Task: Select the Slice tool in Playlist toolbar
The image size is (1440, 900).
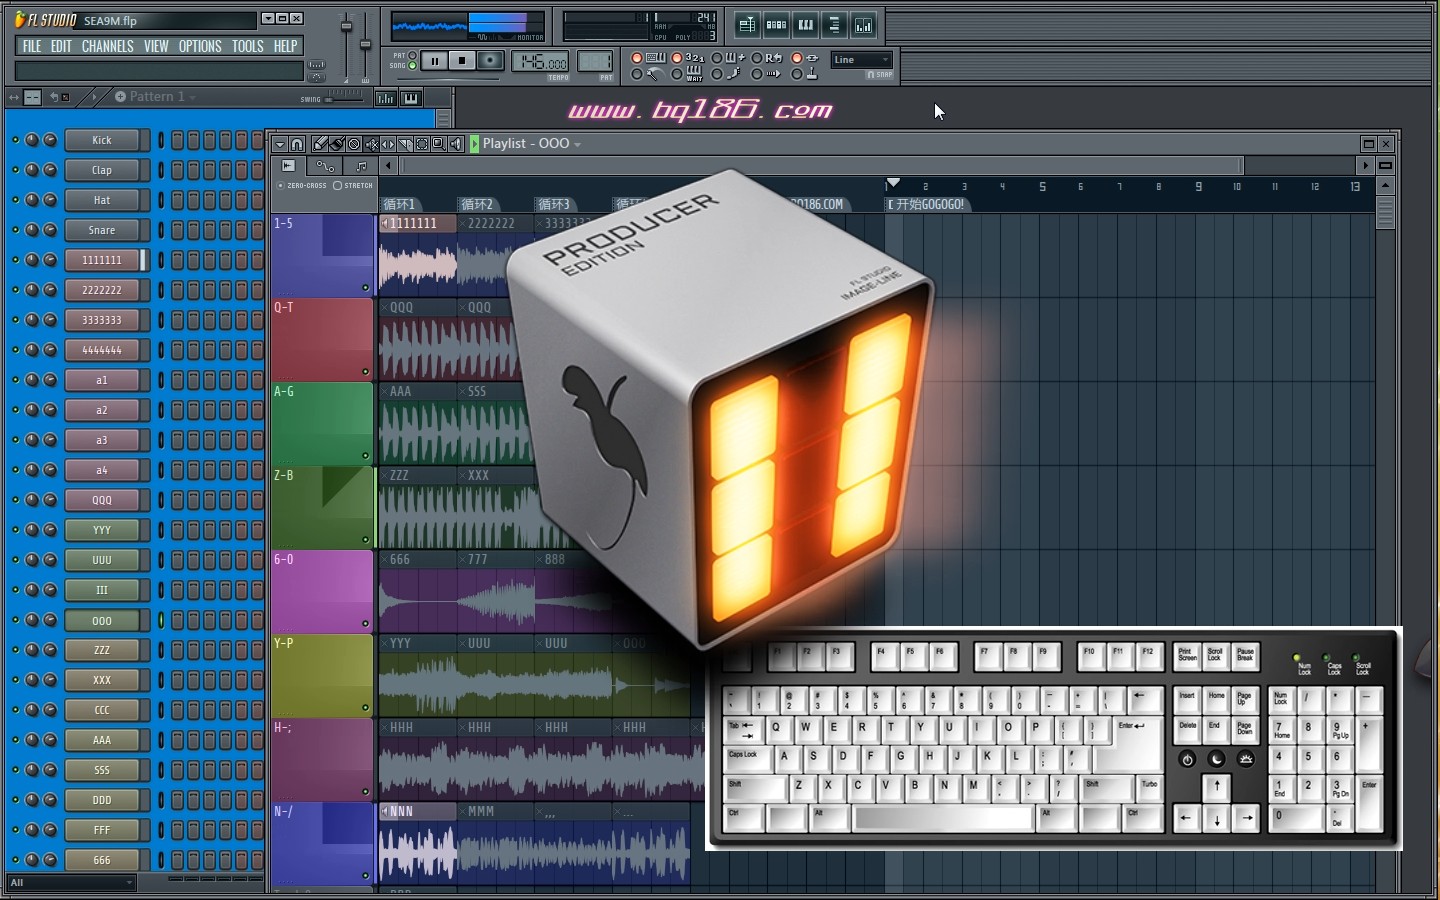Action: [x=405, y=144]
